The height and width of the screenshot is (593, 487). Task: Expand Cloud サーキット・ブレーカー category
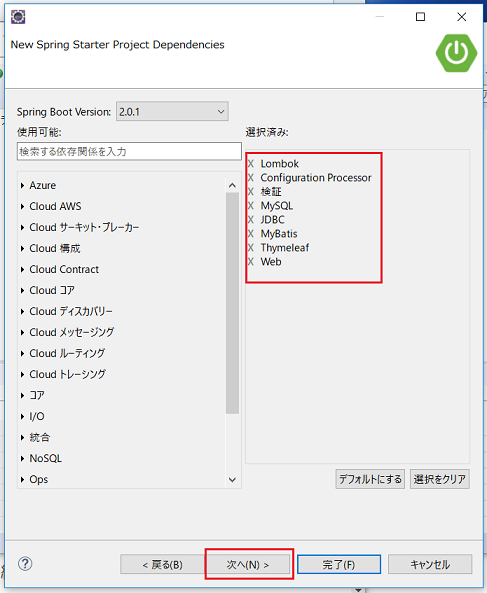[22, 227]
